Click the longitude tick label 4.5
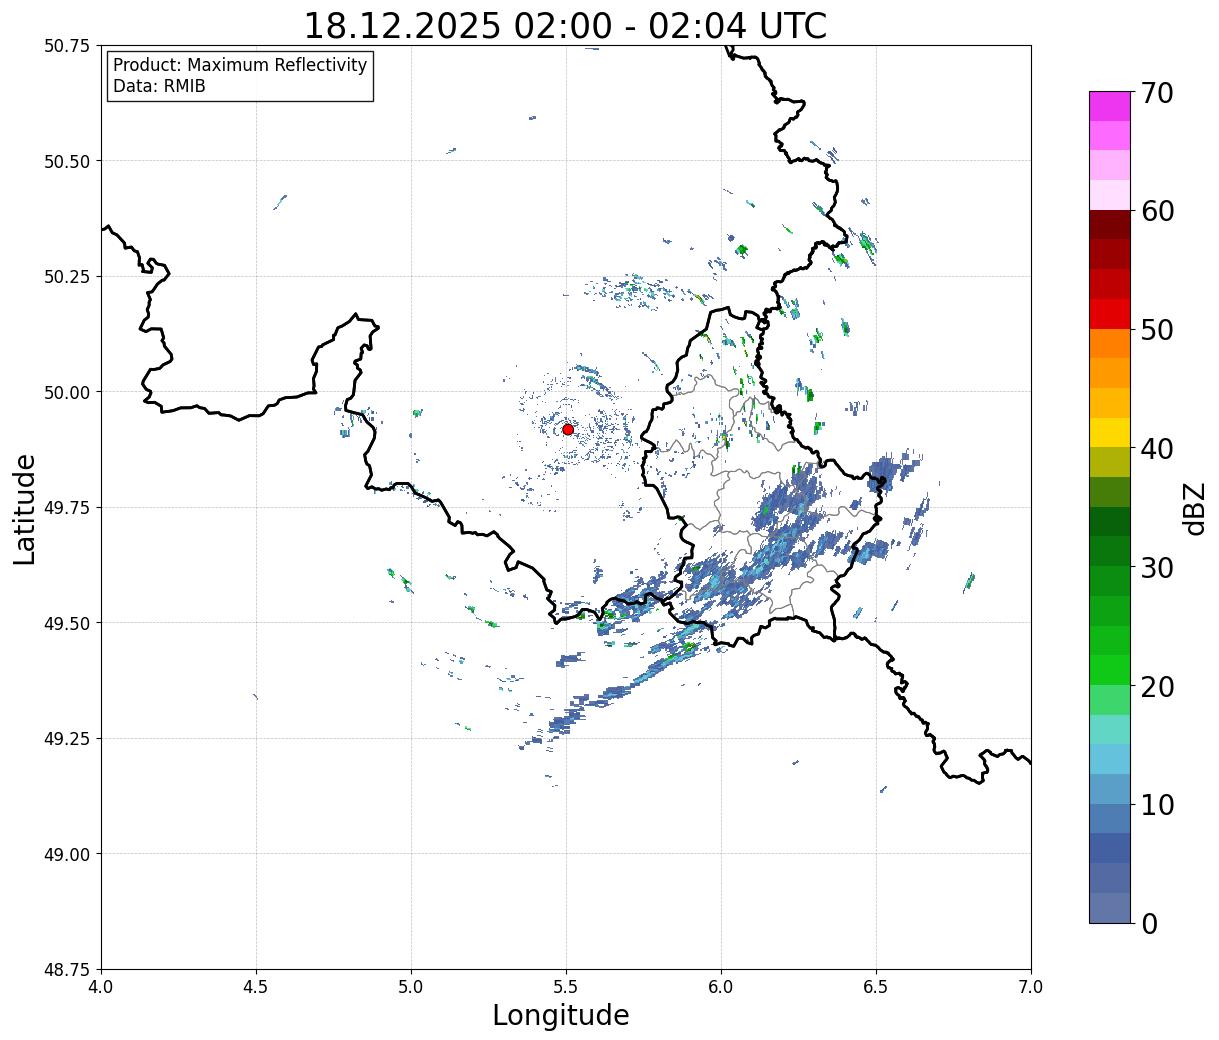This screenshot has width=1219, height=1040. tap(256, 986)
